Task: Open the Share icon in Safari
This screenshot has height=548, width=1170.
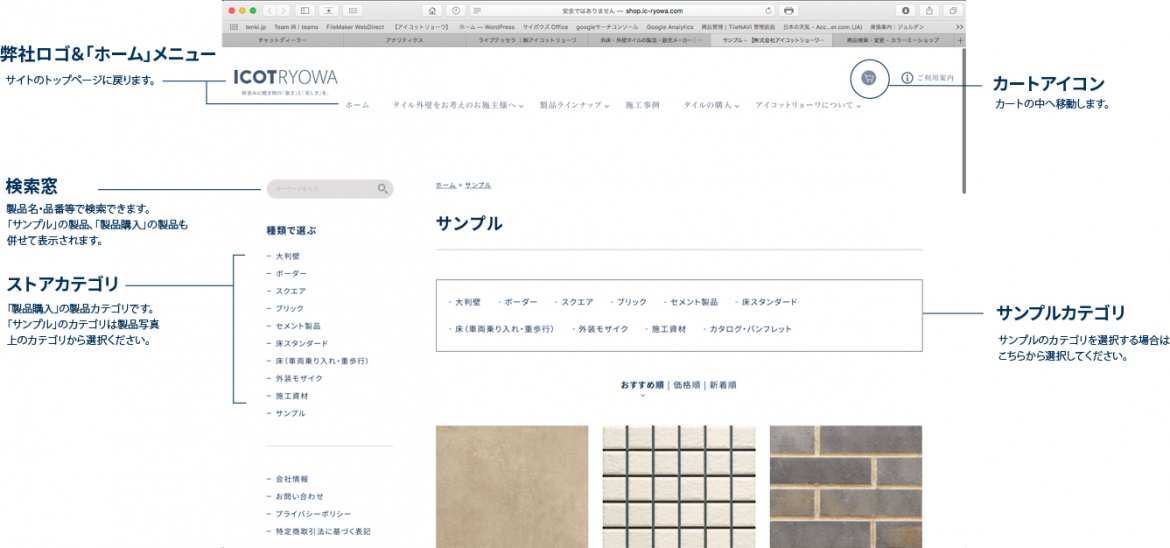Action: pyautogui.click(x=929, y=11)
